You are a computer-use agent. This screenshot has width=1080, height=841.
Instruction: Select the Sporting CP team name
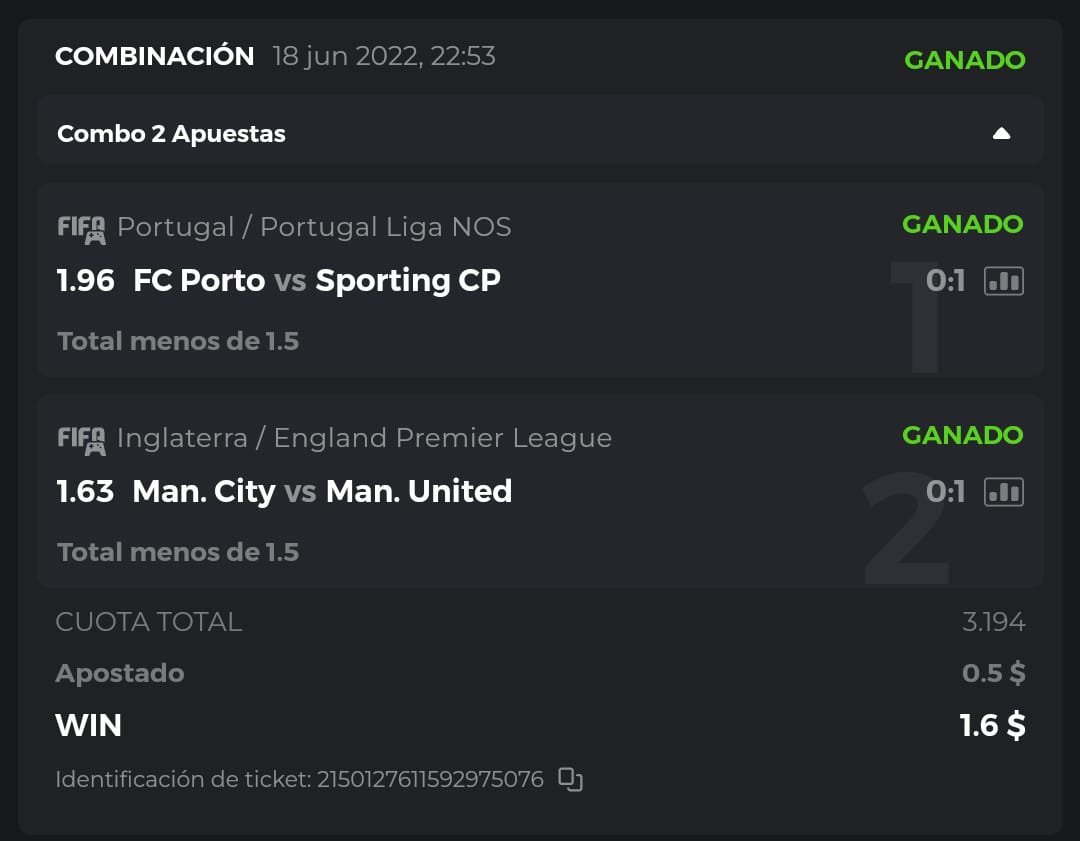(408, 281)
